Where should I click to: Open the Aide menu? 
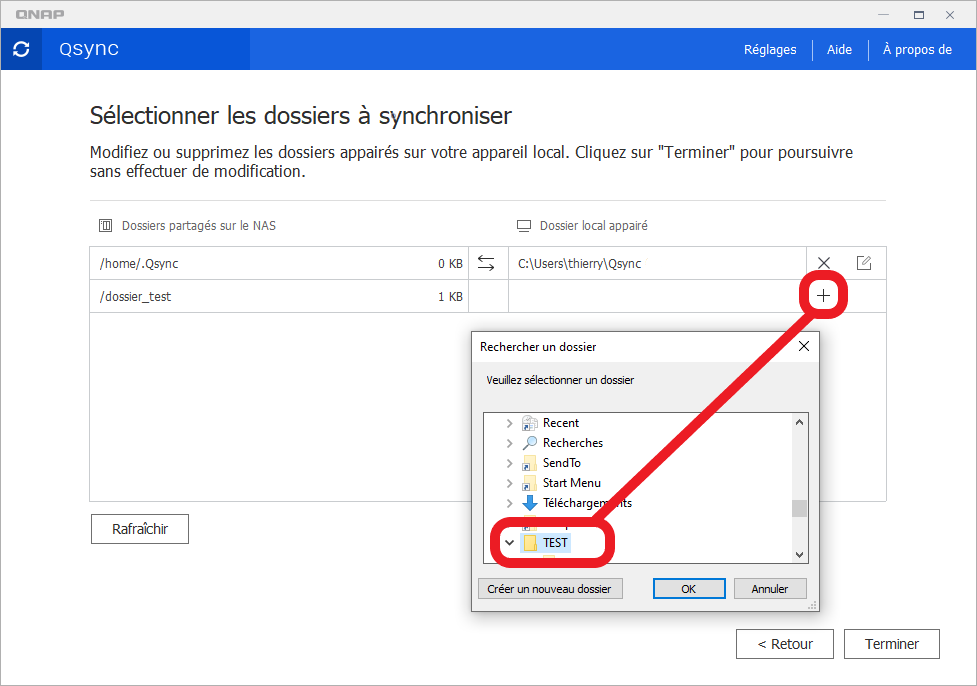(x=839, y=49)
